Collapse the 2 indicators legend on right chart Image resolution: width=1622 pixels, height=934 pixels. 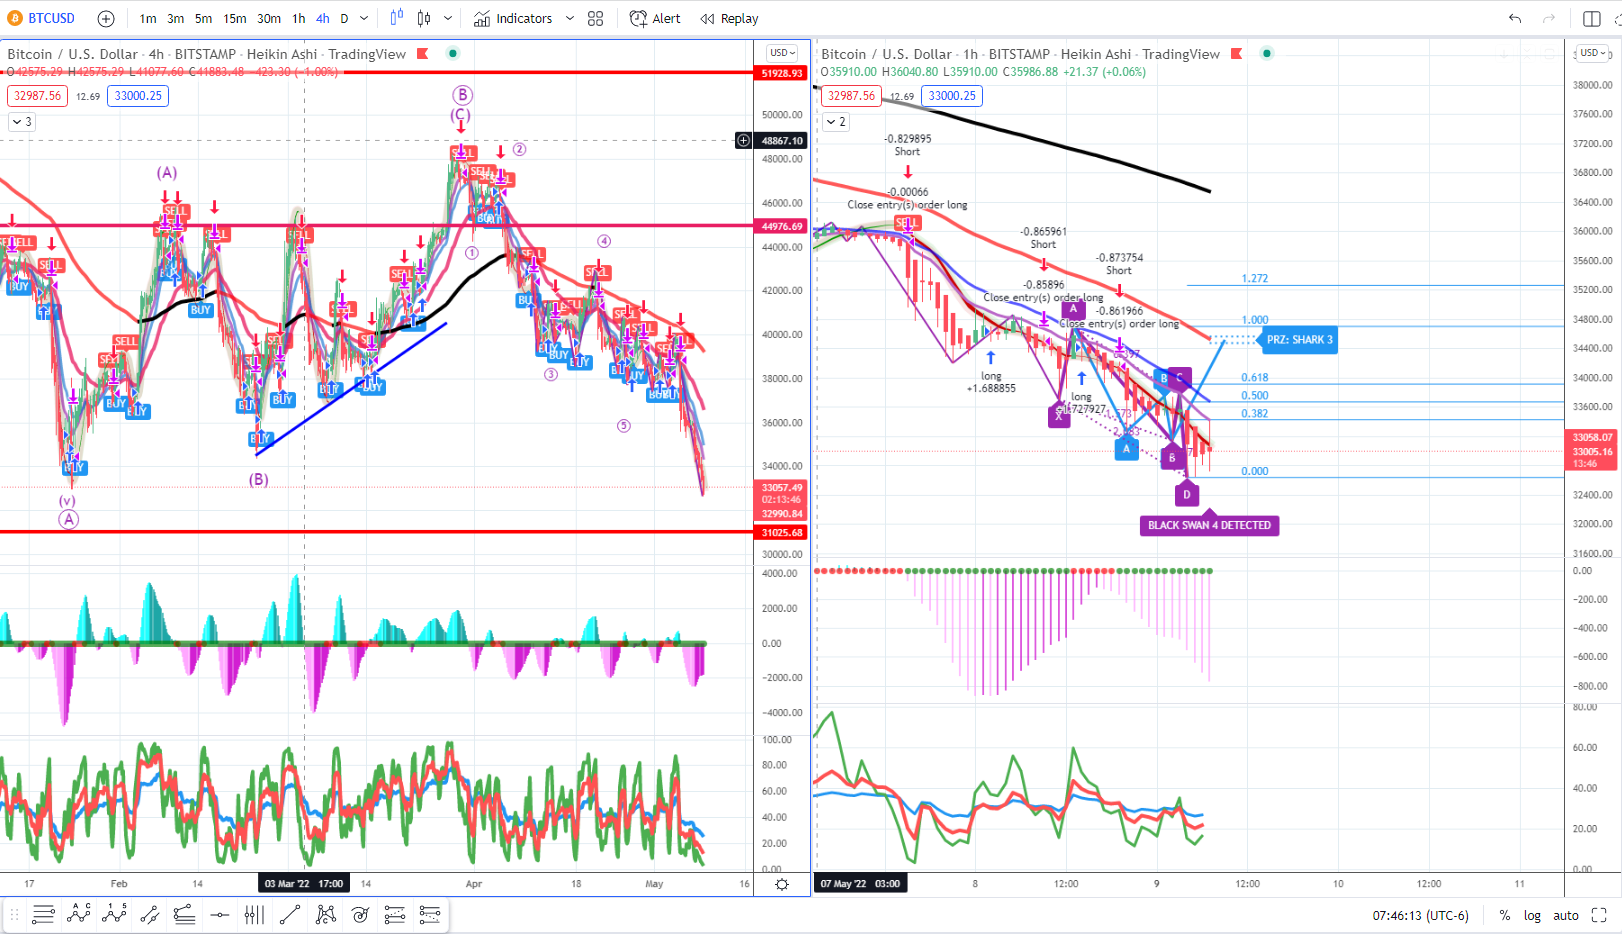(x=836, y=122)
